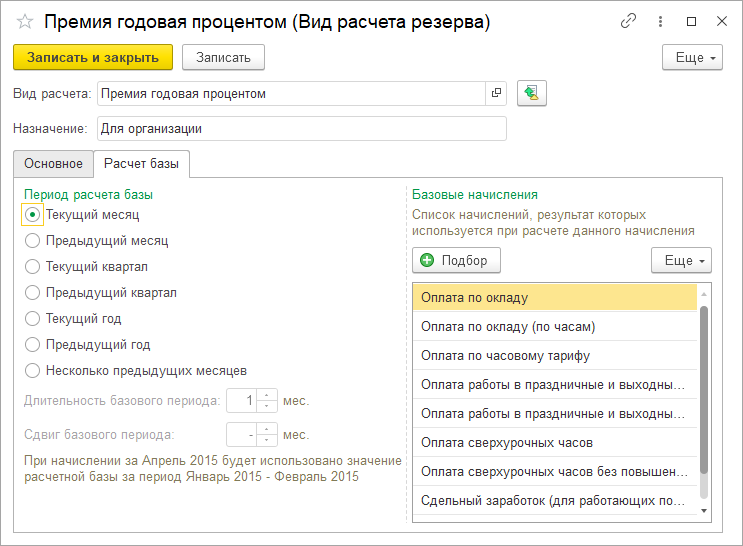This screenshot has width=743, height=546.
Task: Choose the Текущий квартал period option
Action: (32, 266)
